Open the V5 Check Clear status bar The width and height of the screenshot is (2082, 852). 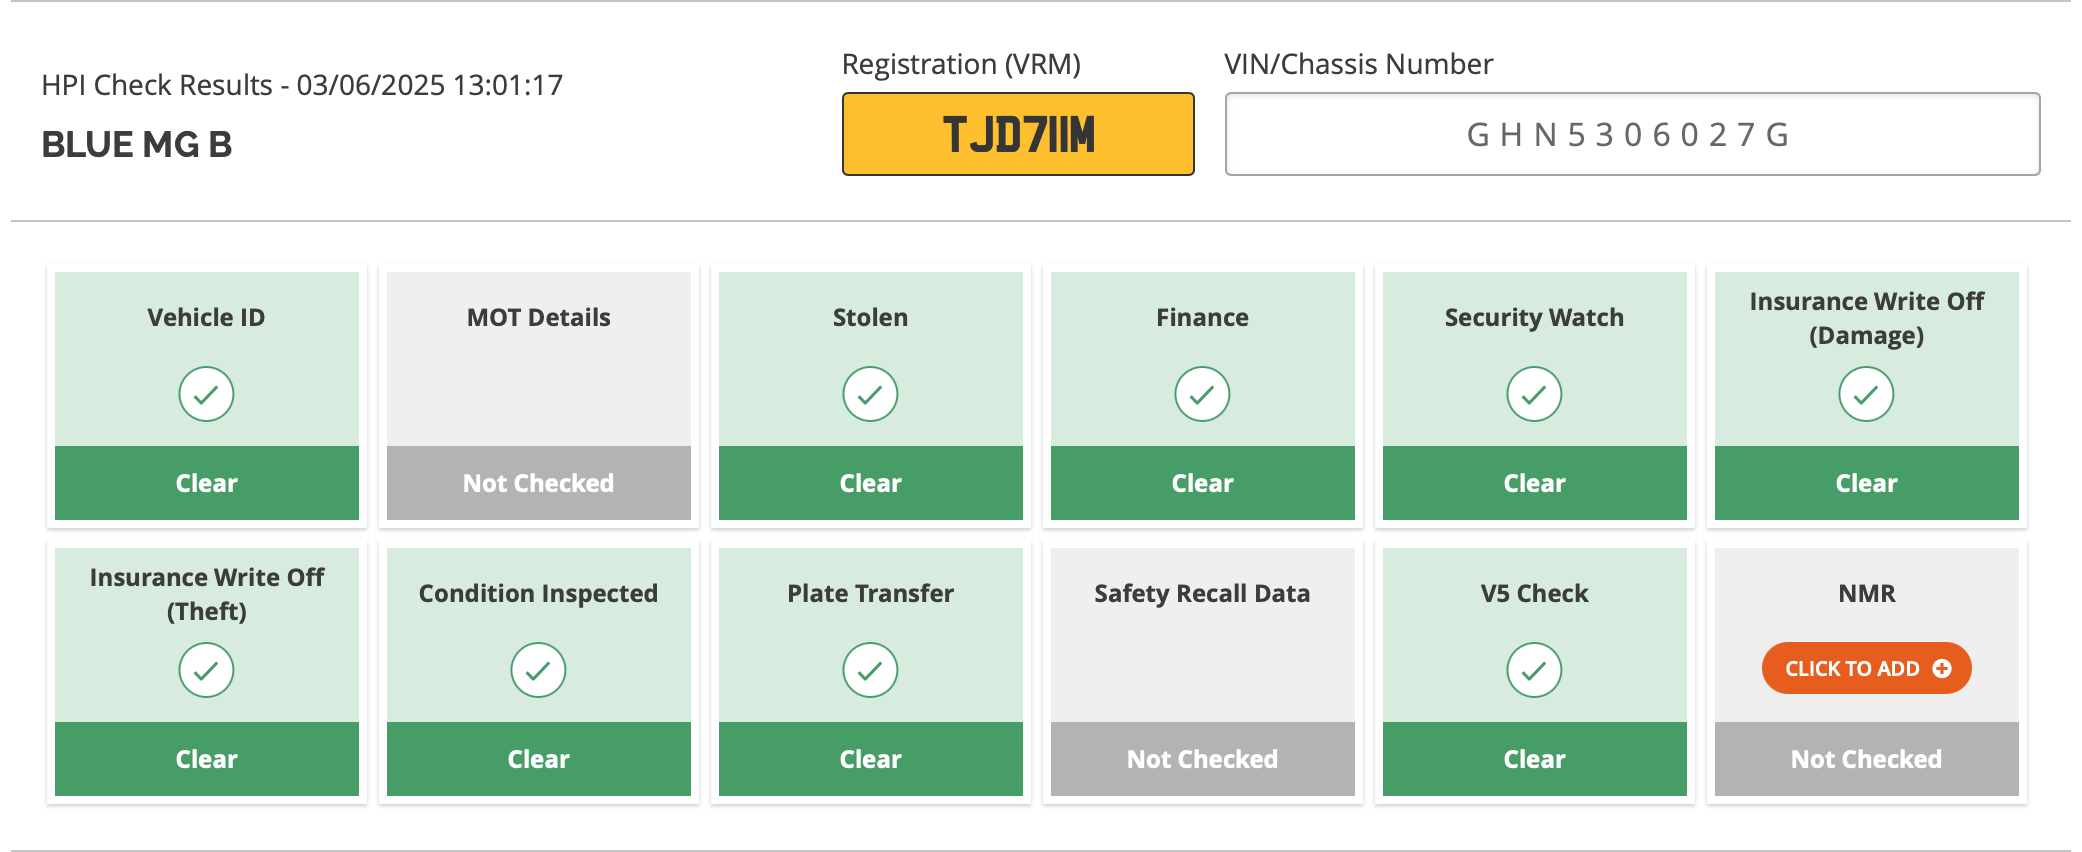pos(1535,759)
